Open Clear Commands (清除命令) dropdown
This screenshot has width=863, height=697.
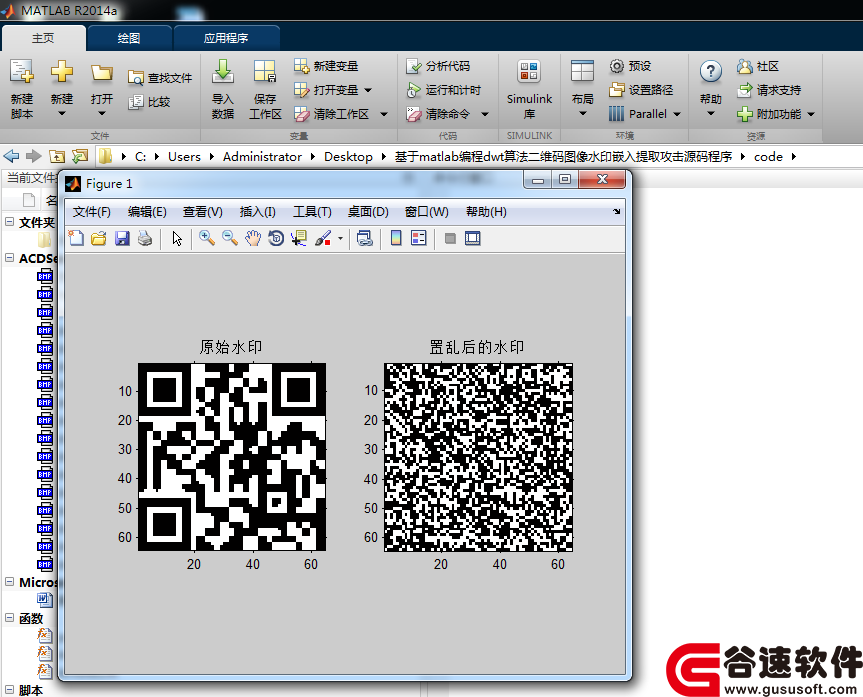pyautogui.click(x=485, y=115)
